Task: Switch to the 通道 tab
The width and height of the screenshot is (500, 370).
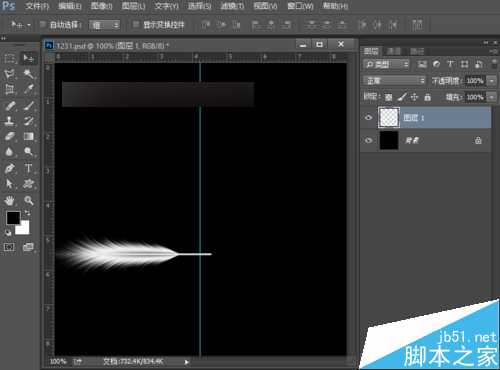Action: point(394,51)
